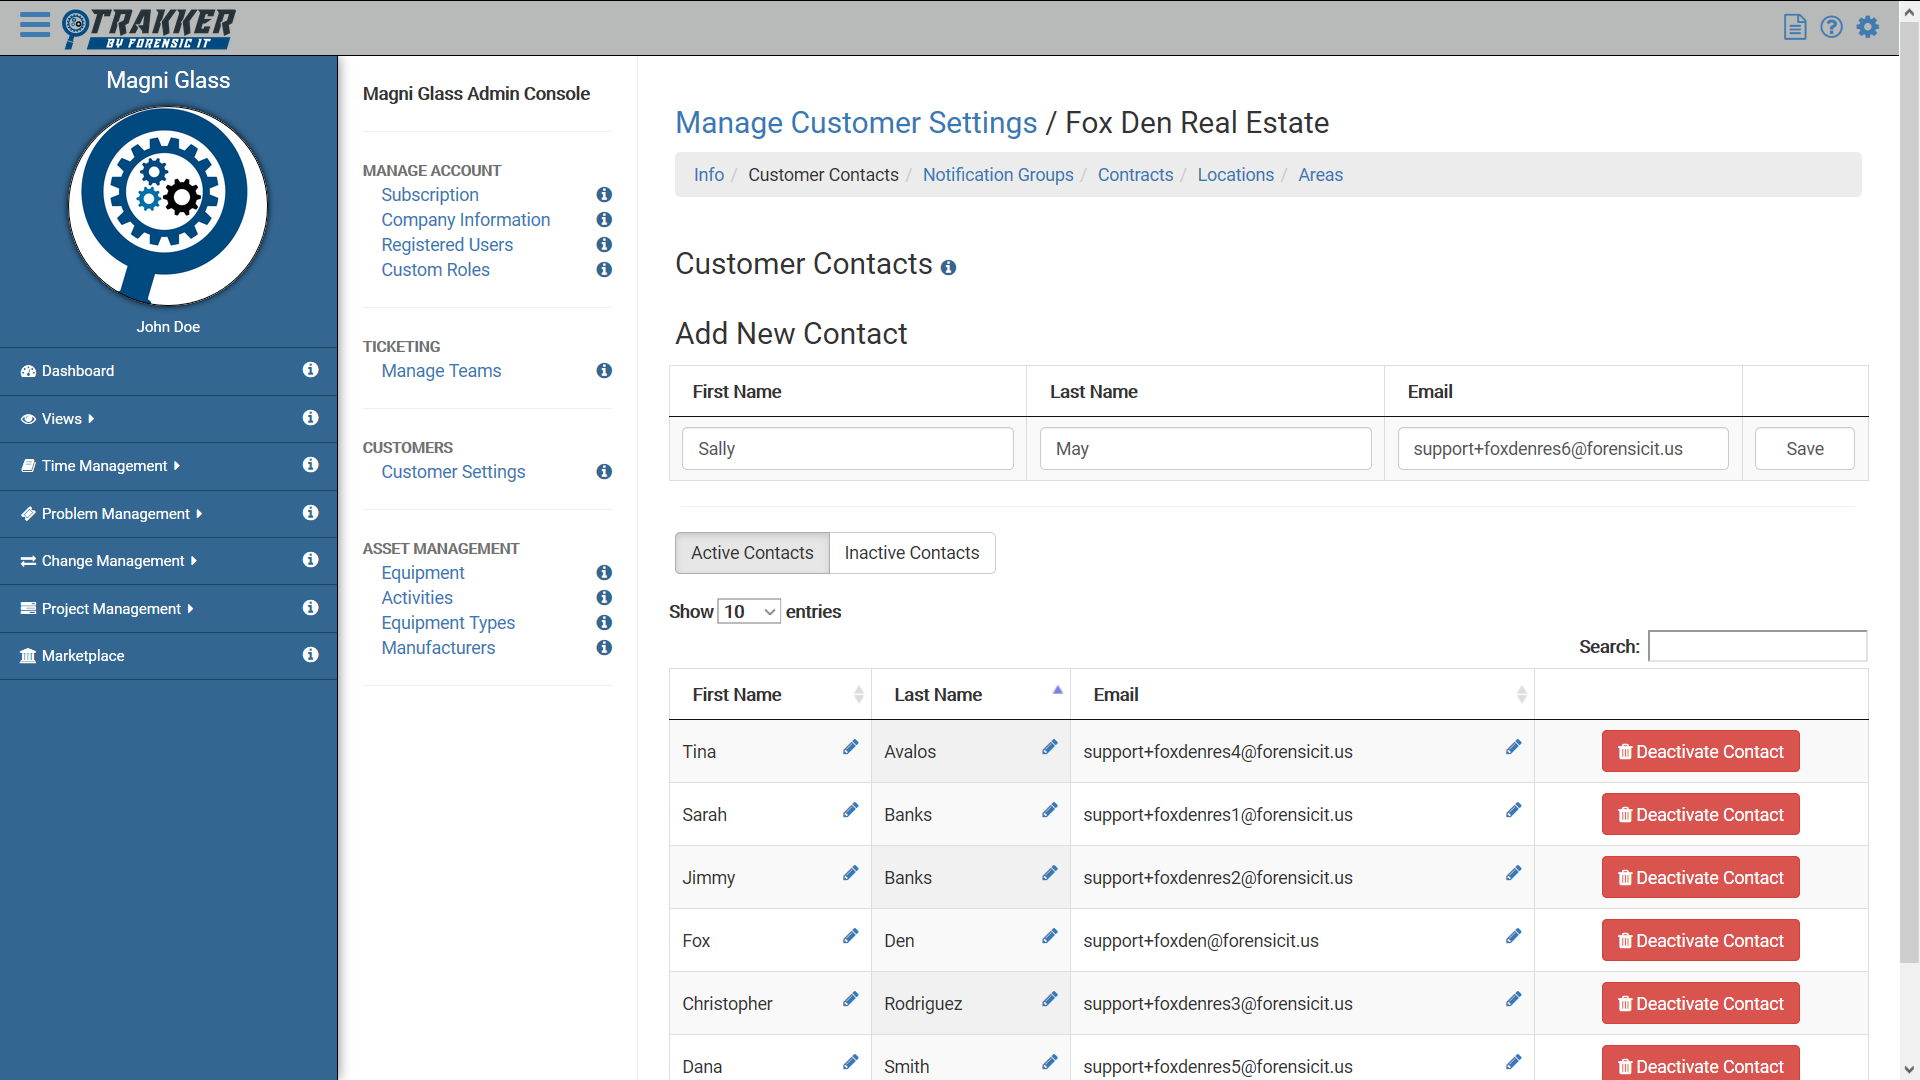The height and width of the screenshot is (1080, 1920).
Task: Open the Notification Groups tab
Action: (x=997, y=175)
